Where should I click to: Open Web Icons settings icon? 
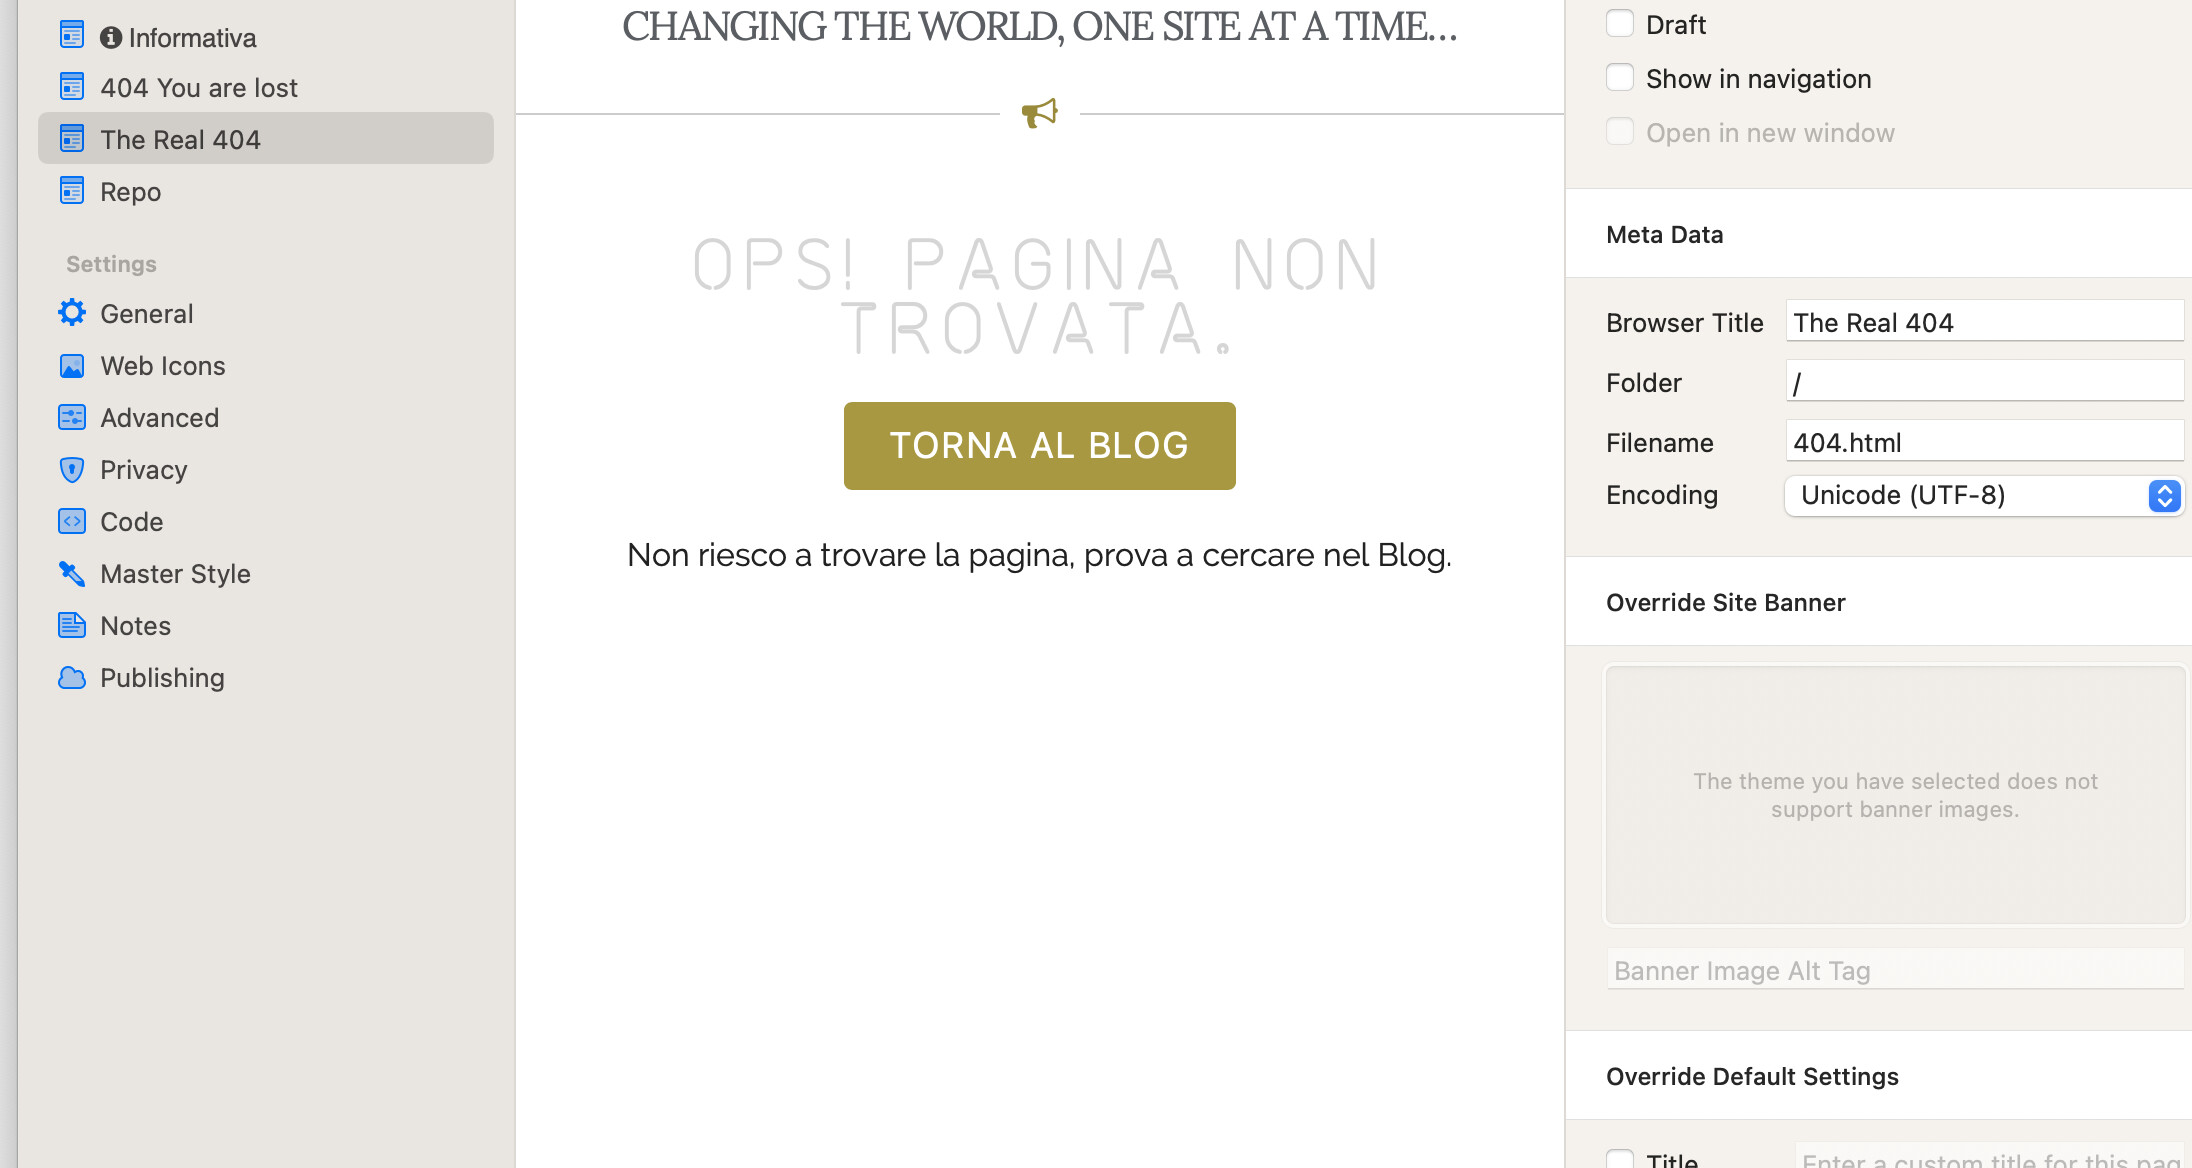click(x=72, y=366)
